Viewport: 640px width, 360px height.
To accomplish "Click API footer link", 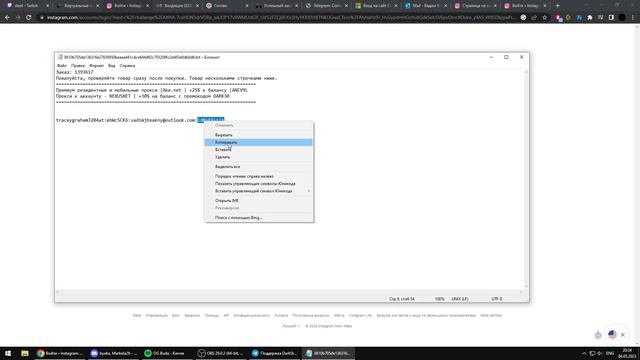I will (226, 316).
